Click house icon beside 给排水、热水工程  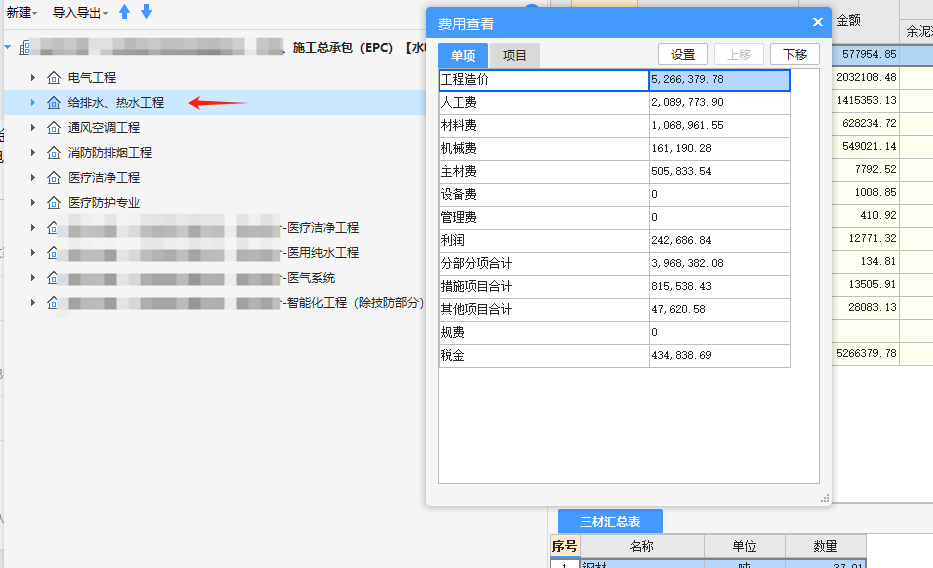click(54, 103)
